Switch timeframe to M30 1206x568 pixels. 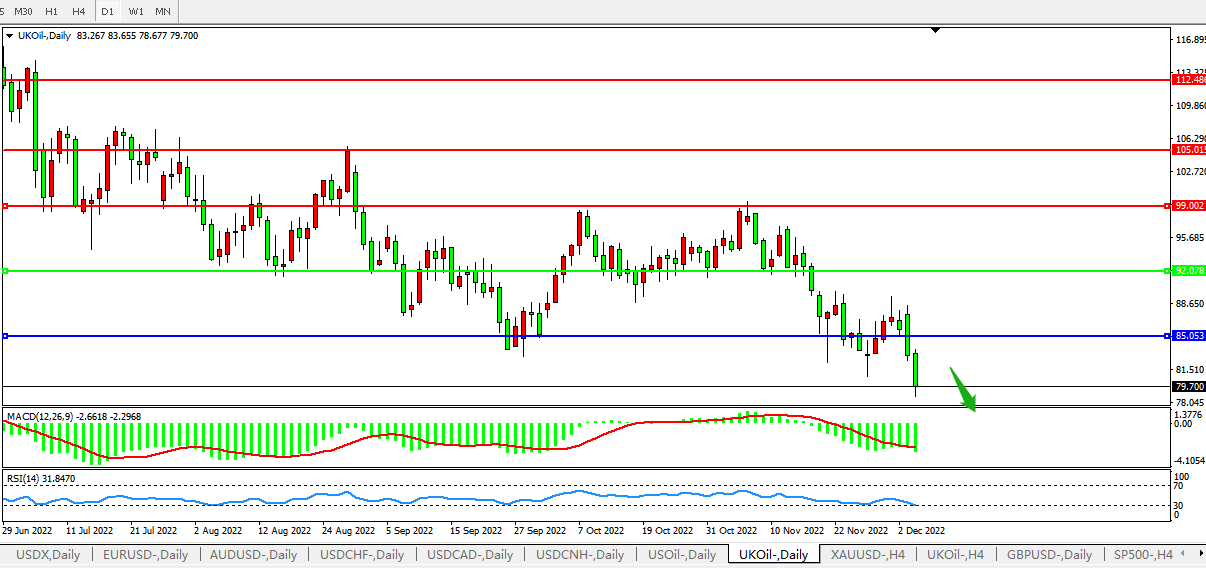(23, 11)
